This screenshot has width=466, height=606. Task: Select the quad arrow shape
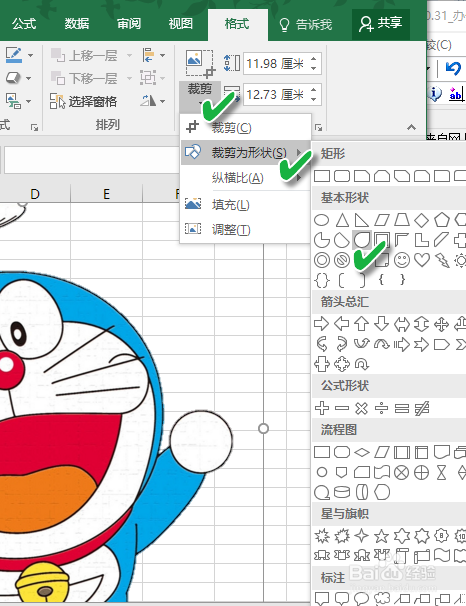click(x=442, y=324)
